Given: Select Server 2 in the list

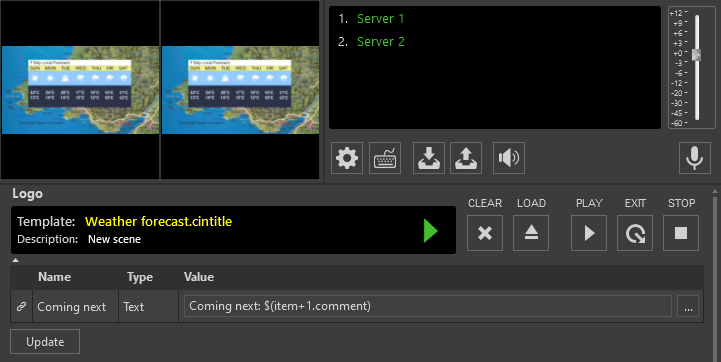Looking at the screenshot, I should (x=381, y=42).
